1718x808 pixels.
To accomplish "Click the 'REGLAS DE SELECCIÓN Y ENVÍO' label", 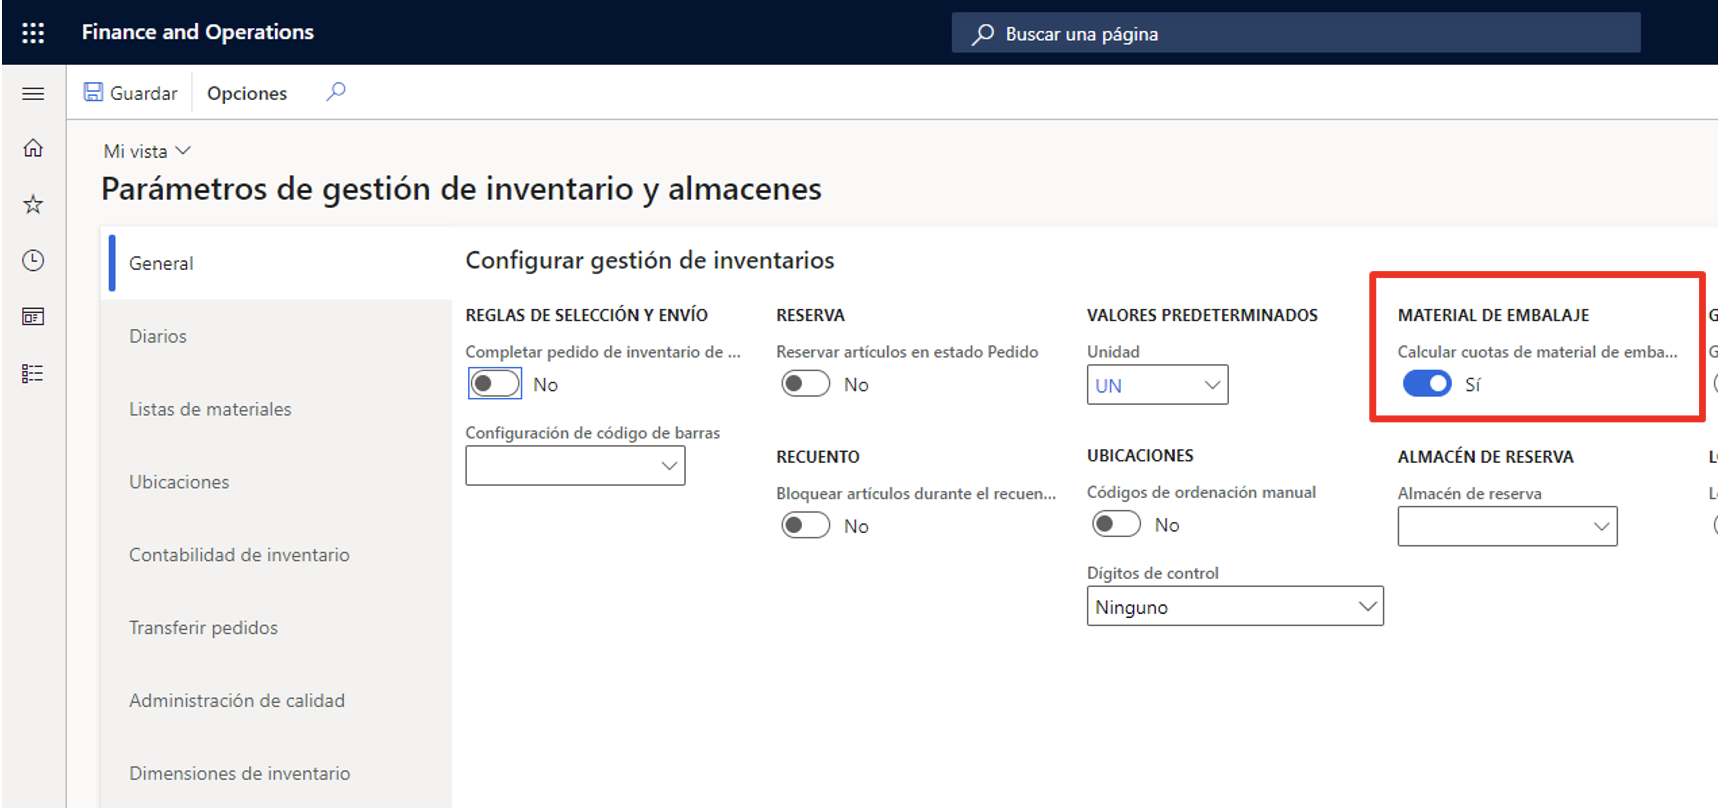I will click(587, 315).
